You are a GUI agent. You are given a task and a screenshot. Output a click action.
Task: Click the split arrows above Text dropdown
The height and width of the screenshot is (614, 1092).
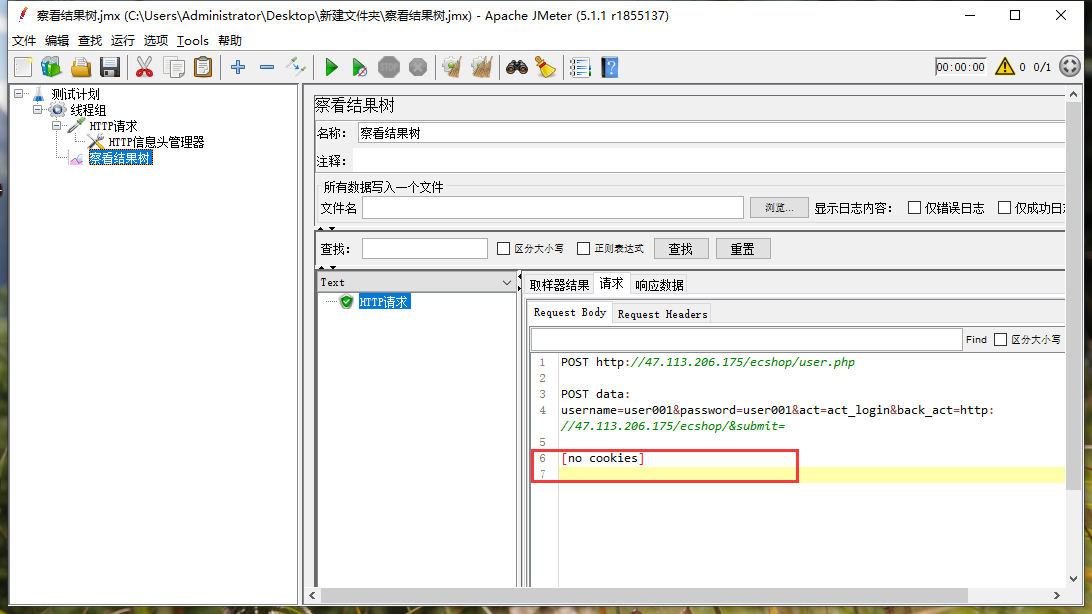click(327, 267)
